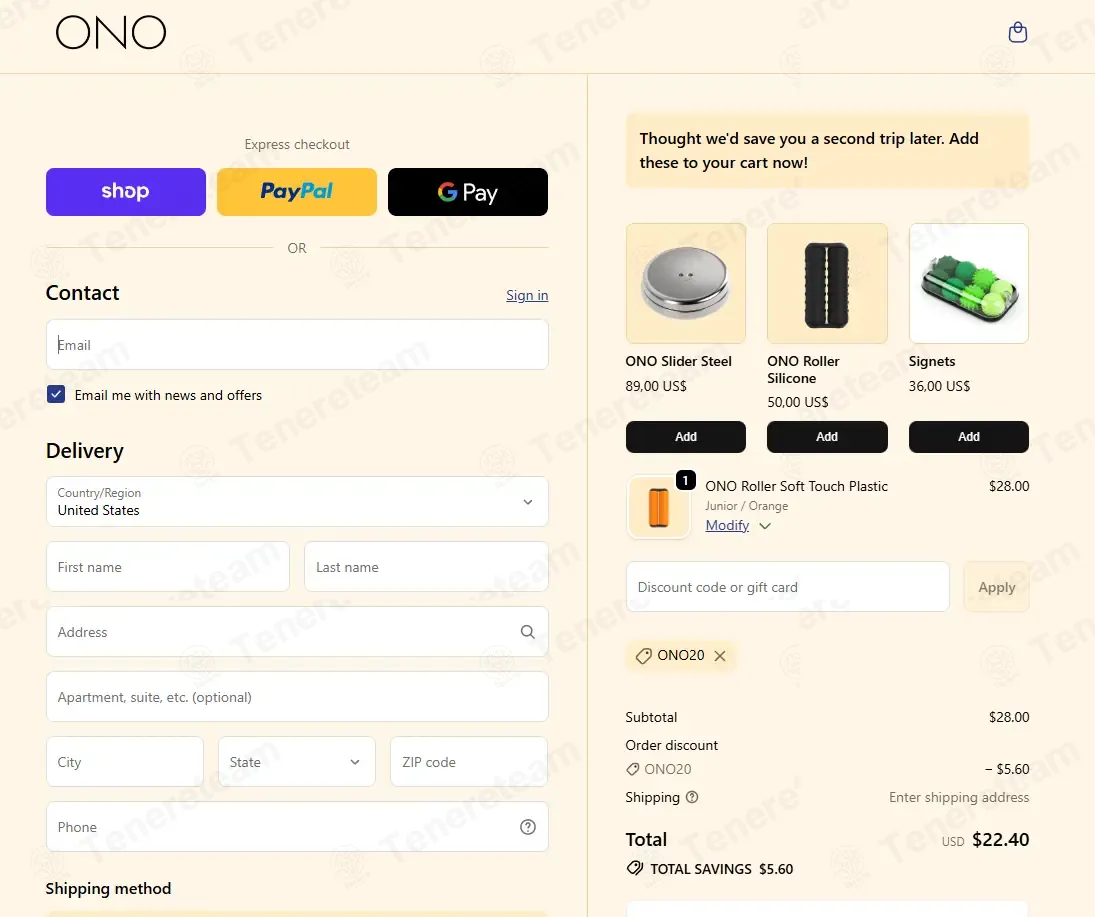
Task: Uncheck Email me with news and offers
Action: click(x=56, y=395)
